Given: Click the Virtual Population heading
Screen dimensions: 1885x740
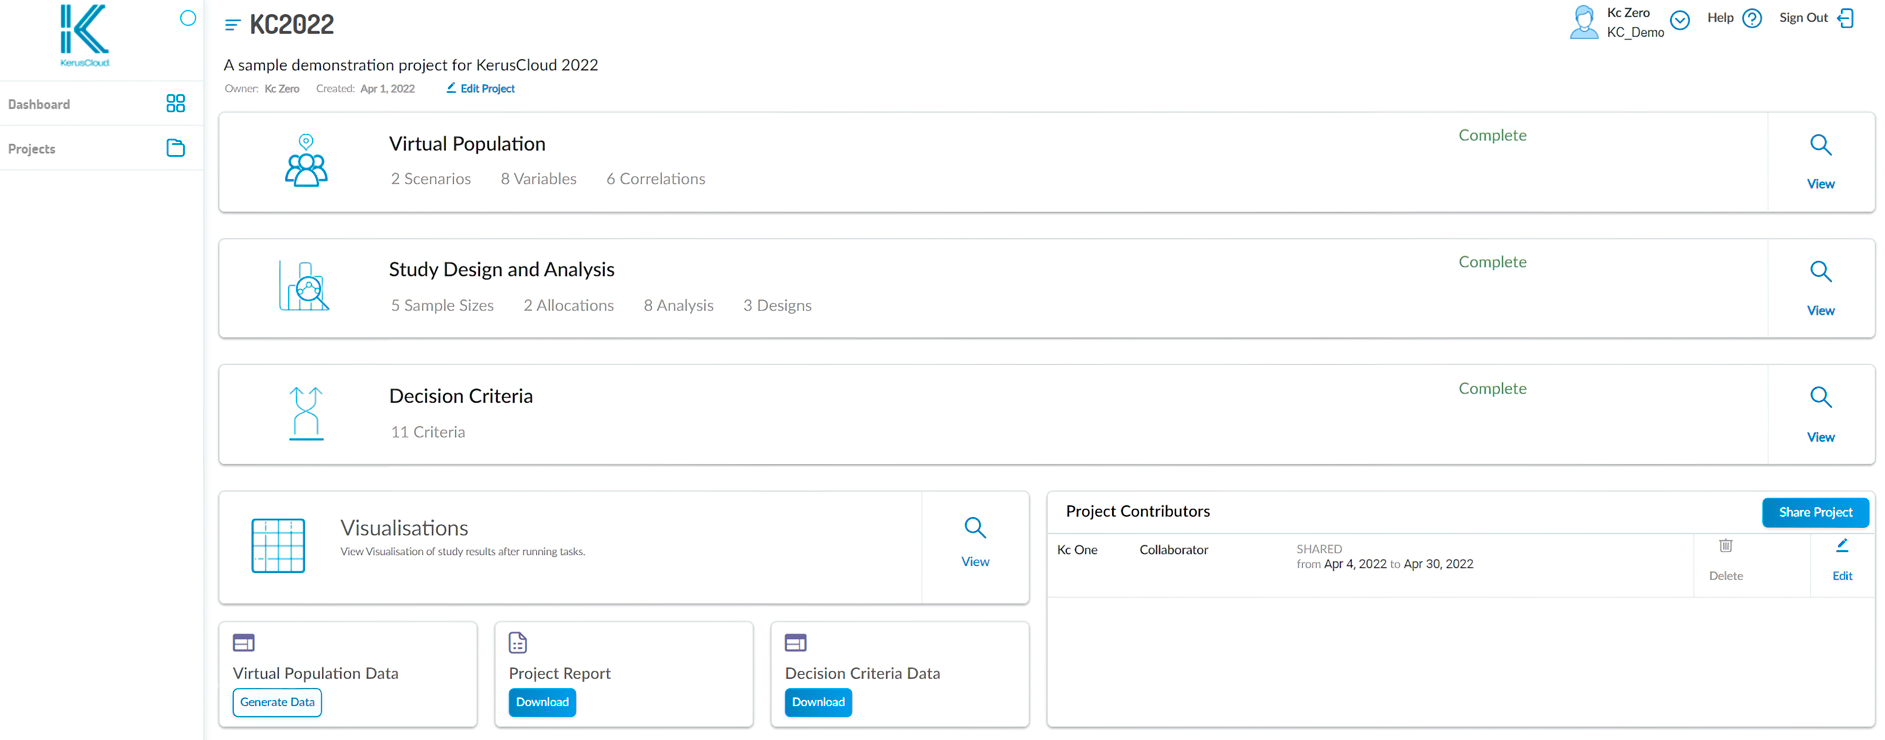Looking at the screenshot, I should (467, 144).
